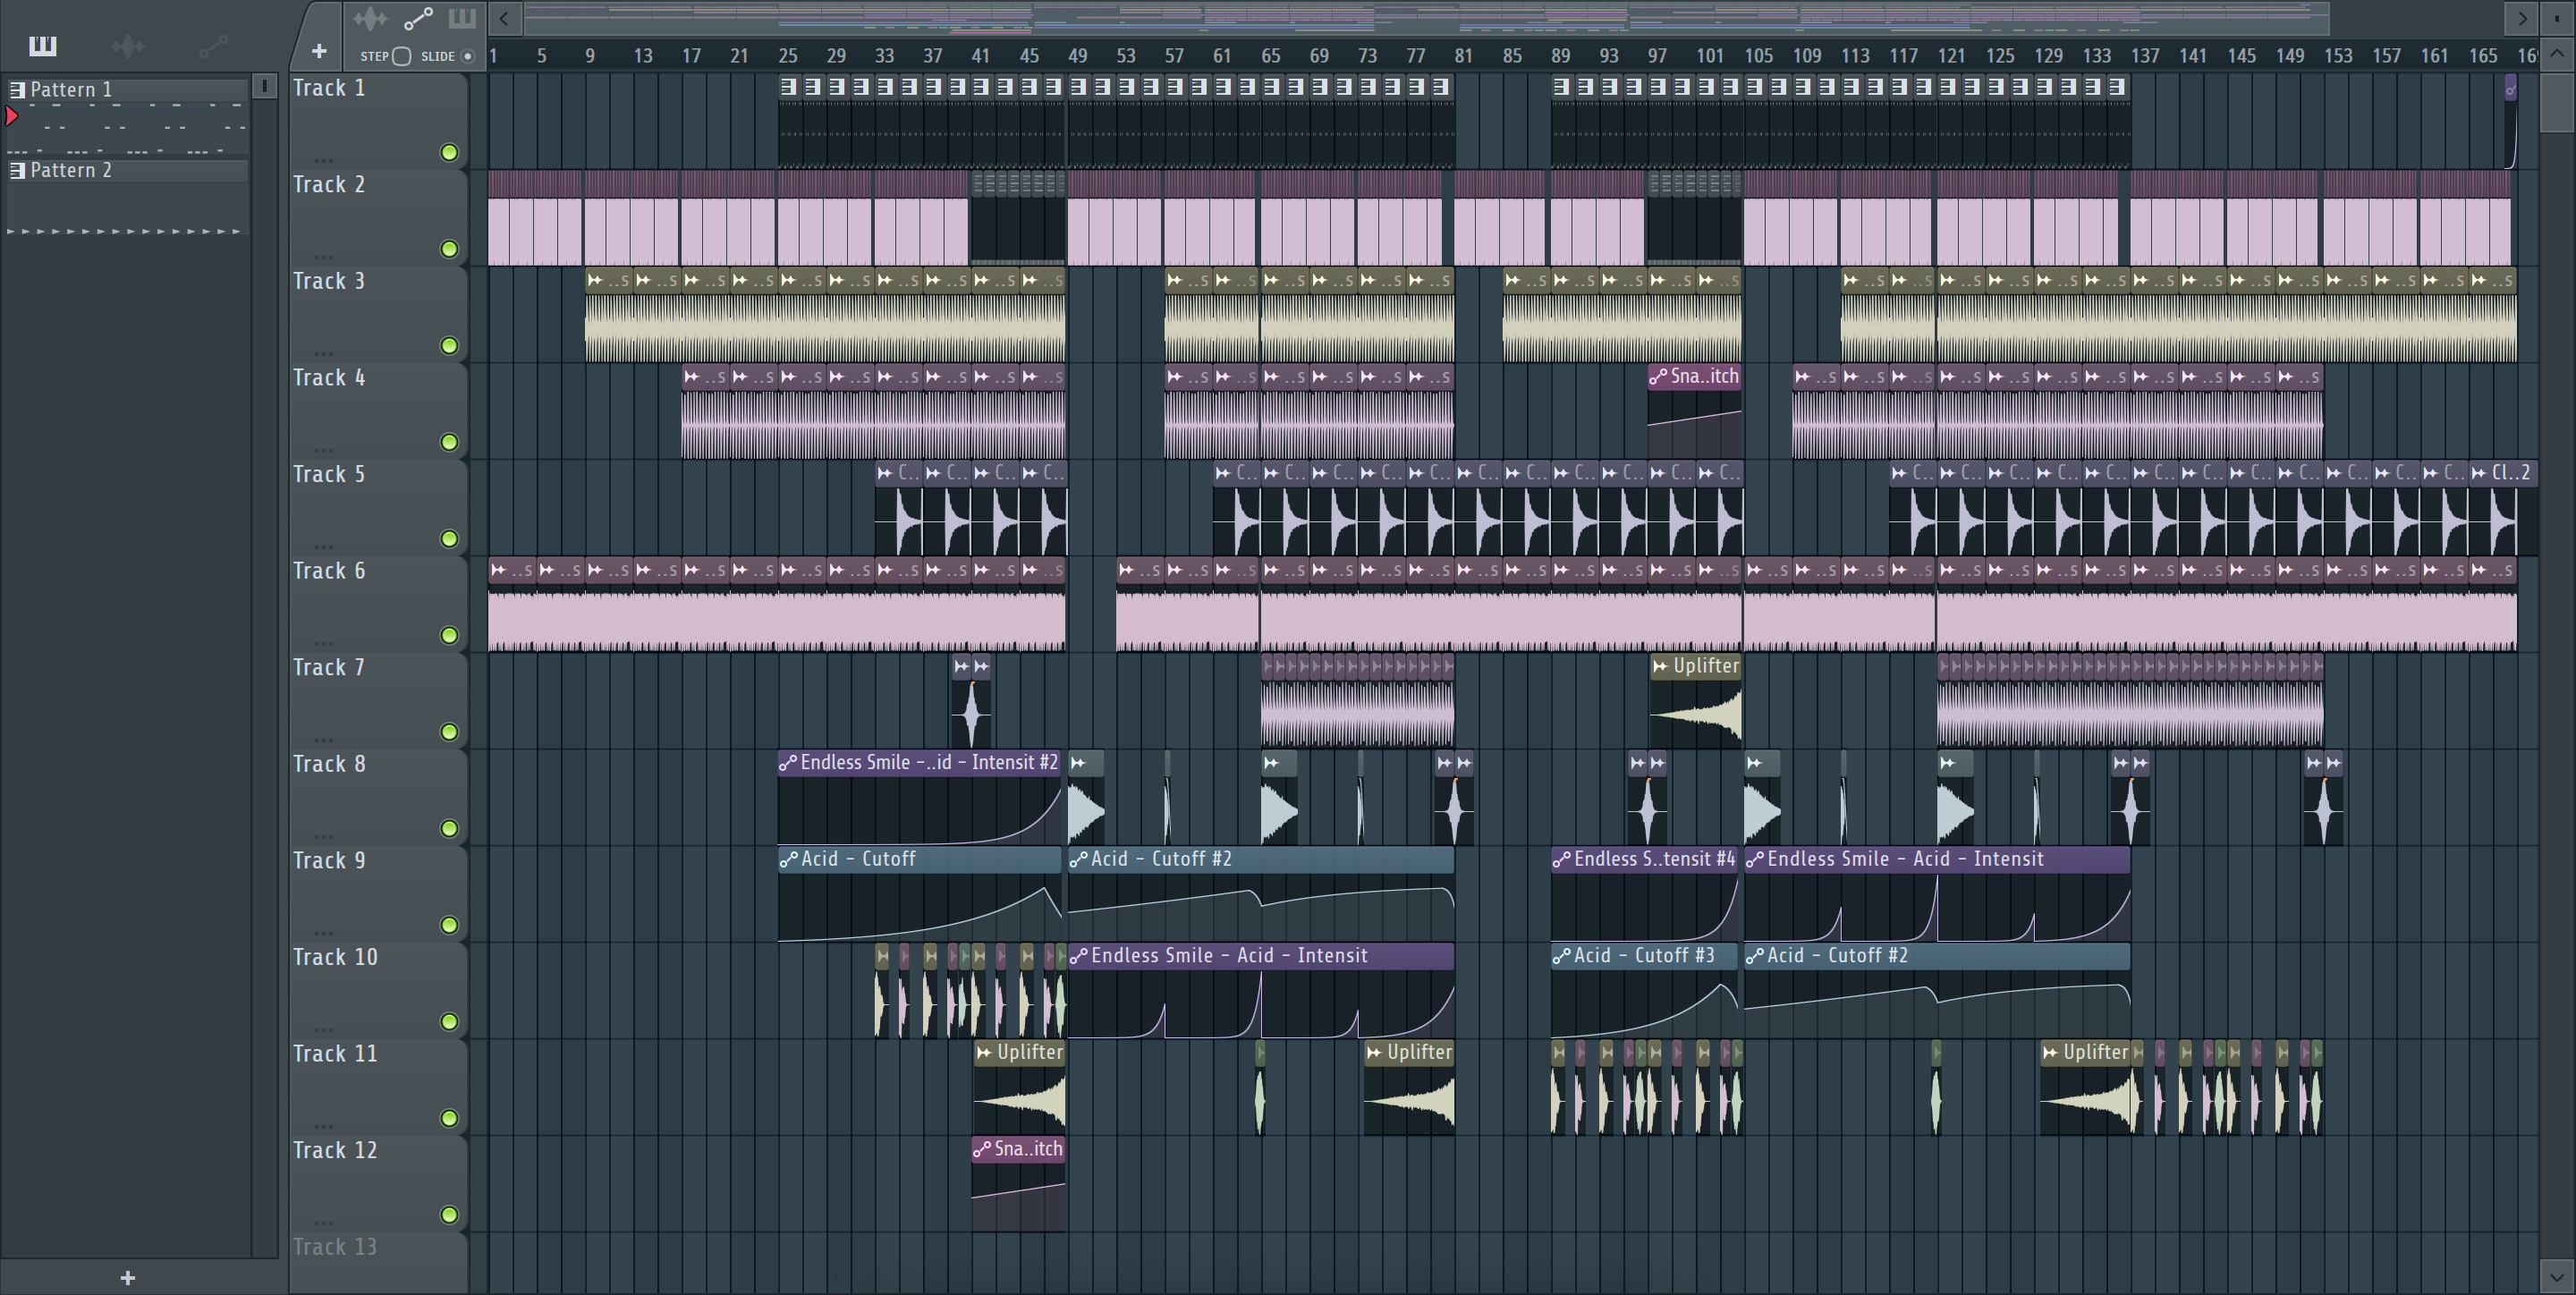Click the red pattern selection arrow
This screenshot has height=1295, width=2576.
pos(12,116)
